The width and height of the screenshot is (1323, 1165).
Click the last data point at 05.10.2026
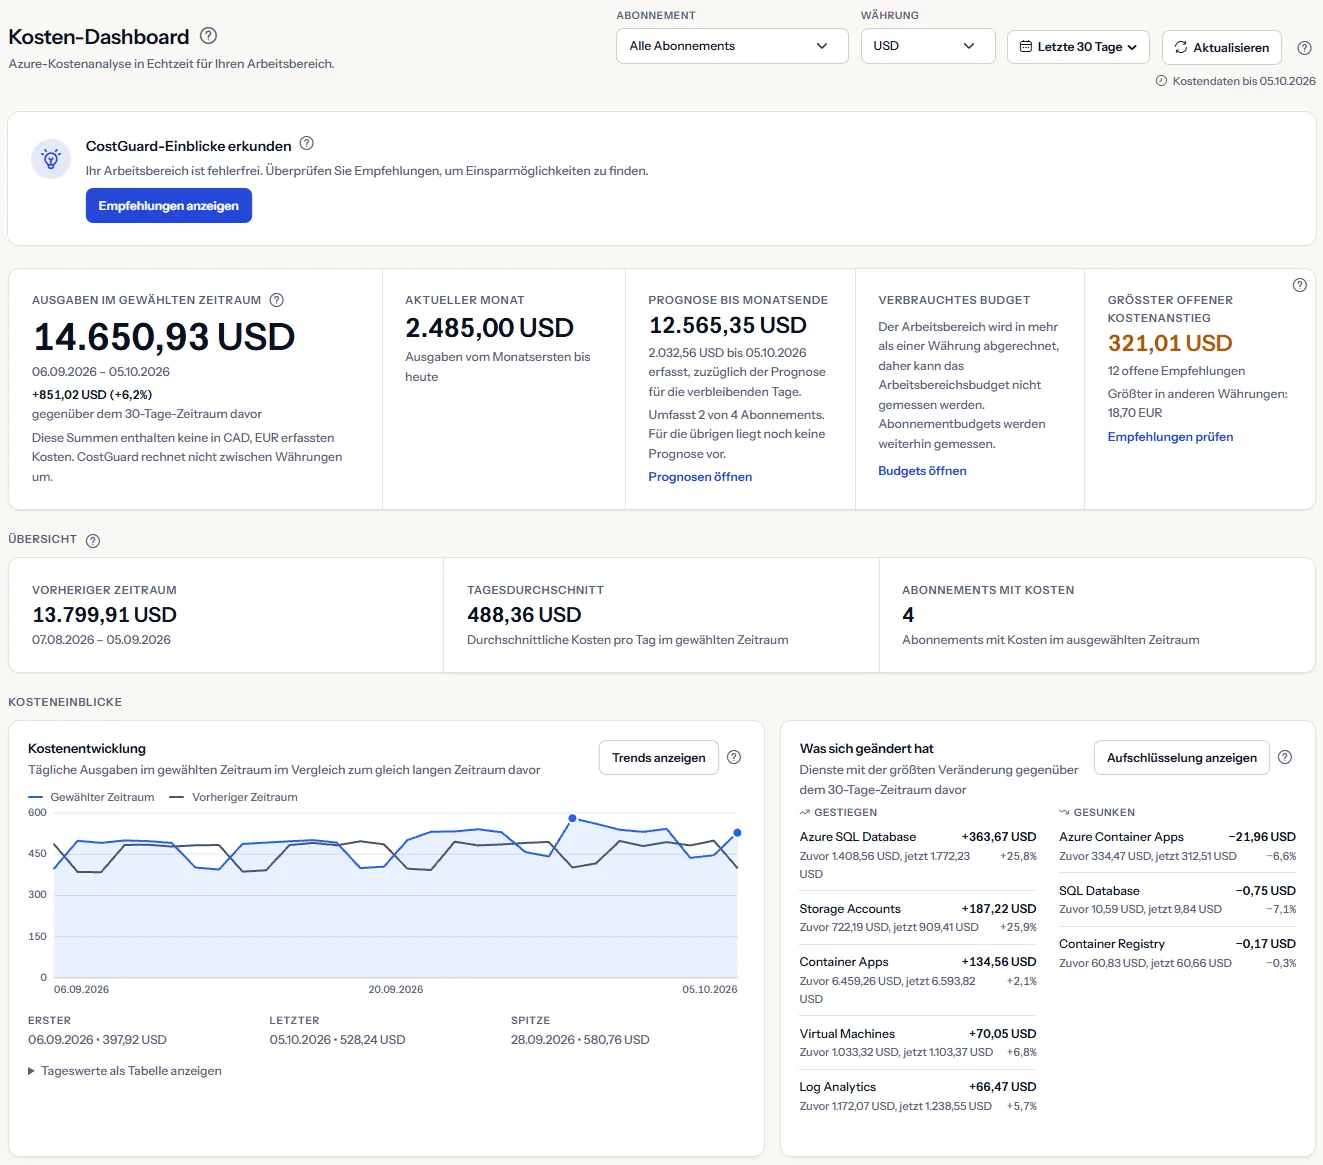point(738,832)
